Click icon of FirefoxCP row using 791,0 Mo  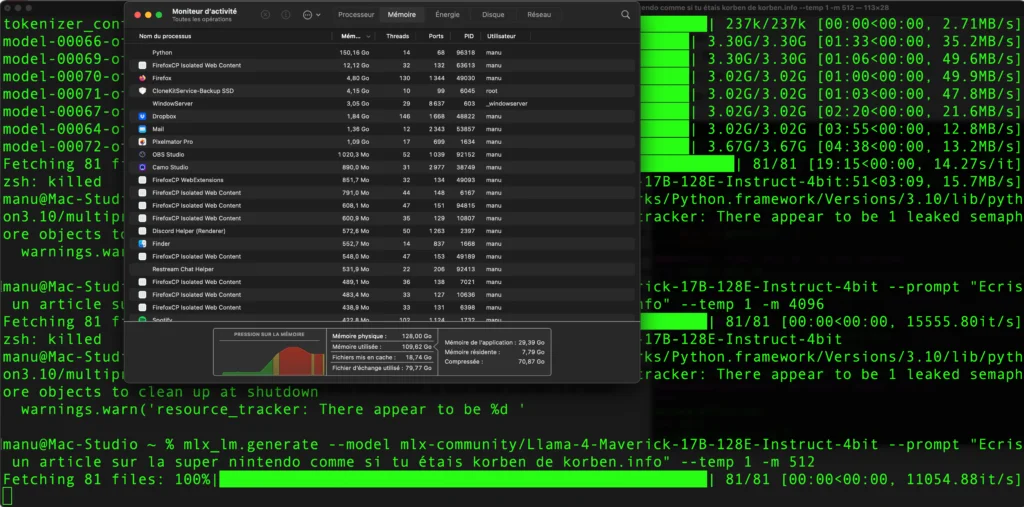(142, 193)
